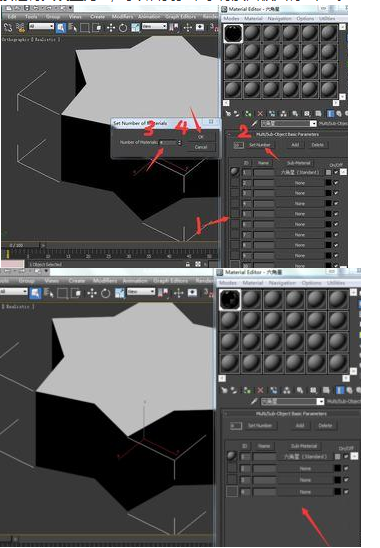Toggle On/Off checkbox for sub-material ID 8

tap(336, 245)
